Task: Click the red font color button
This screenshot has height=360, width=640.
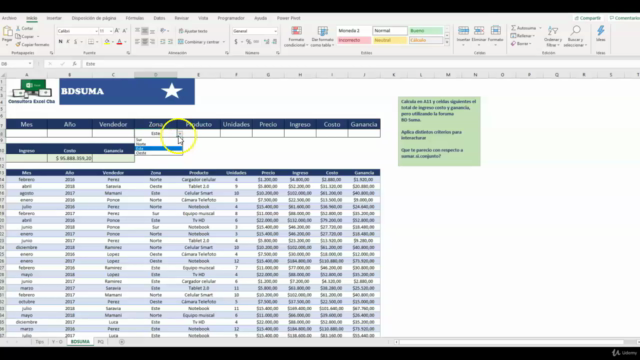Action: point(120,42)
